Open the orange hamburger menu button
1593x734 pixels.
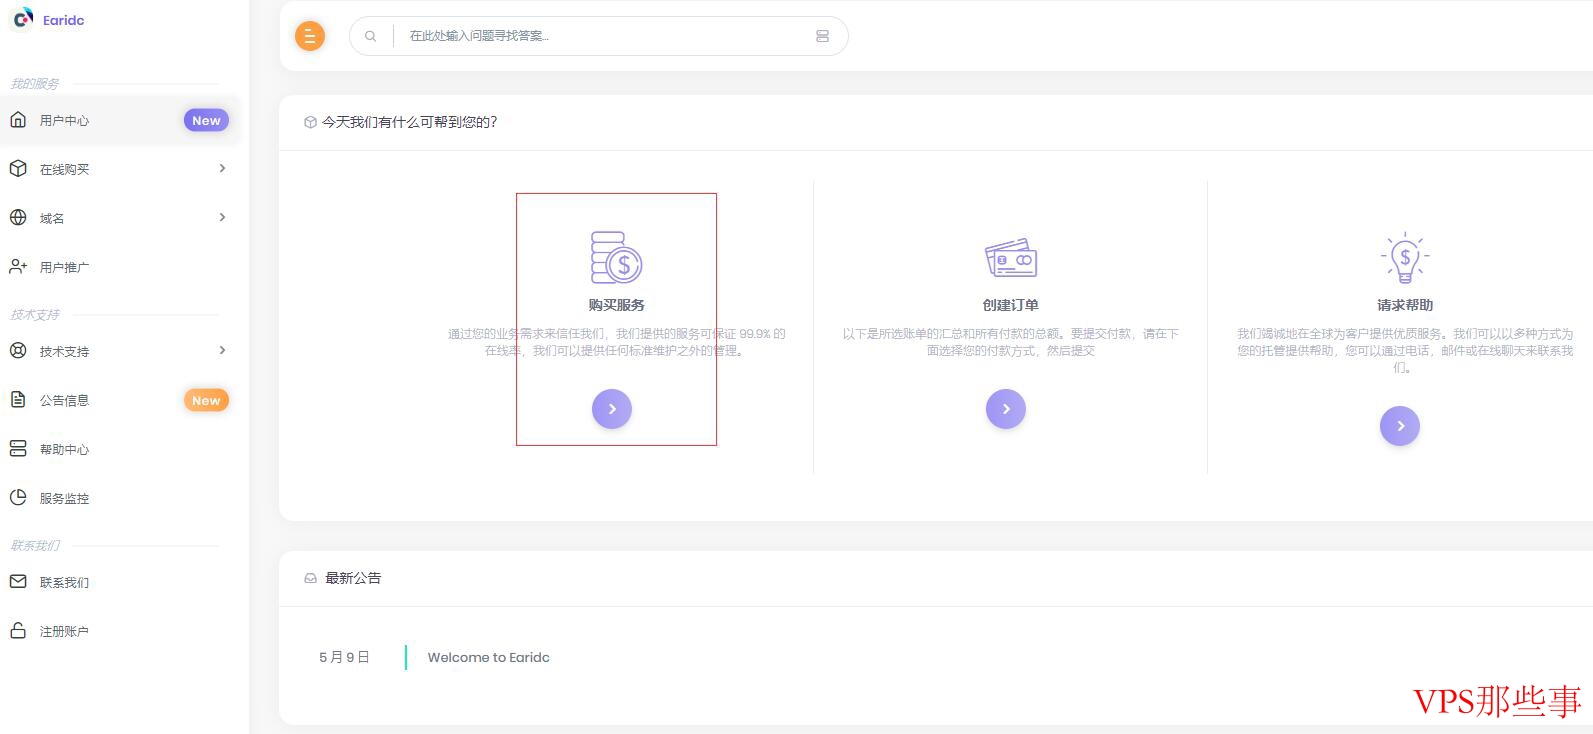click(x=310, y=36)
